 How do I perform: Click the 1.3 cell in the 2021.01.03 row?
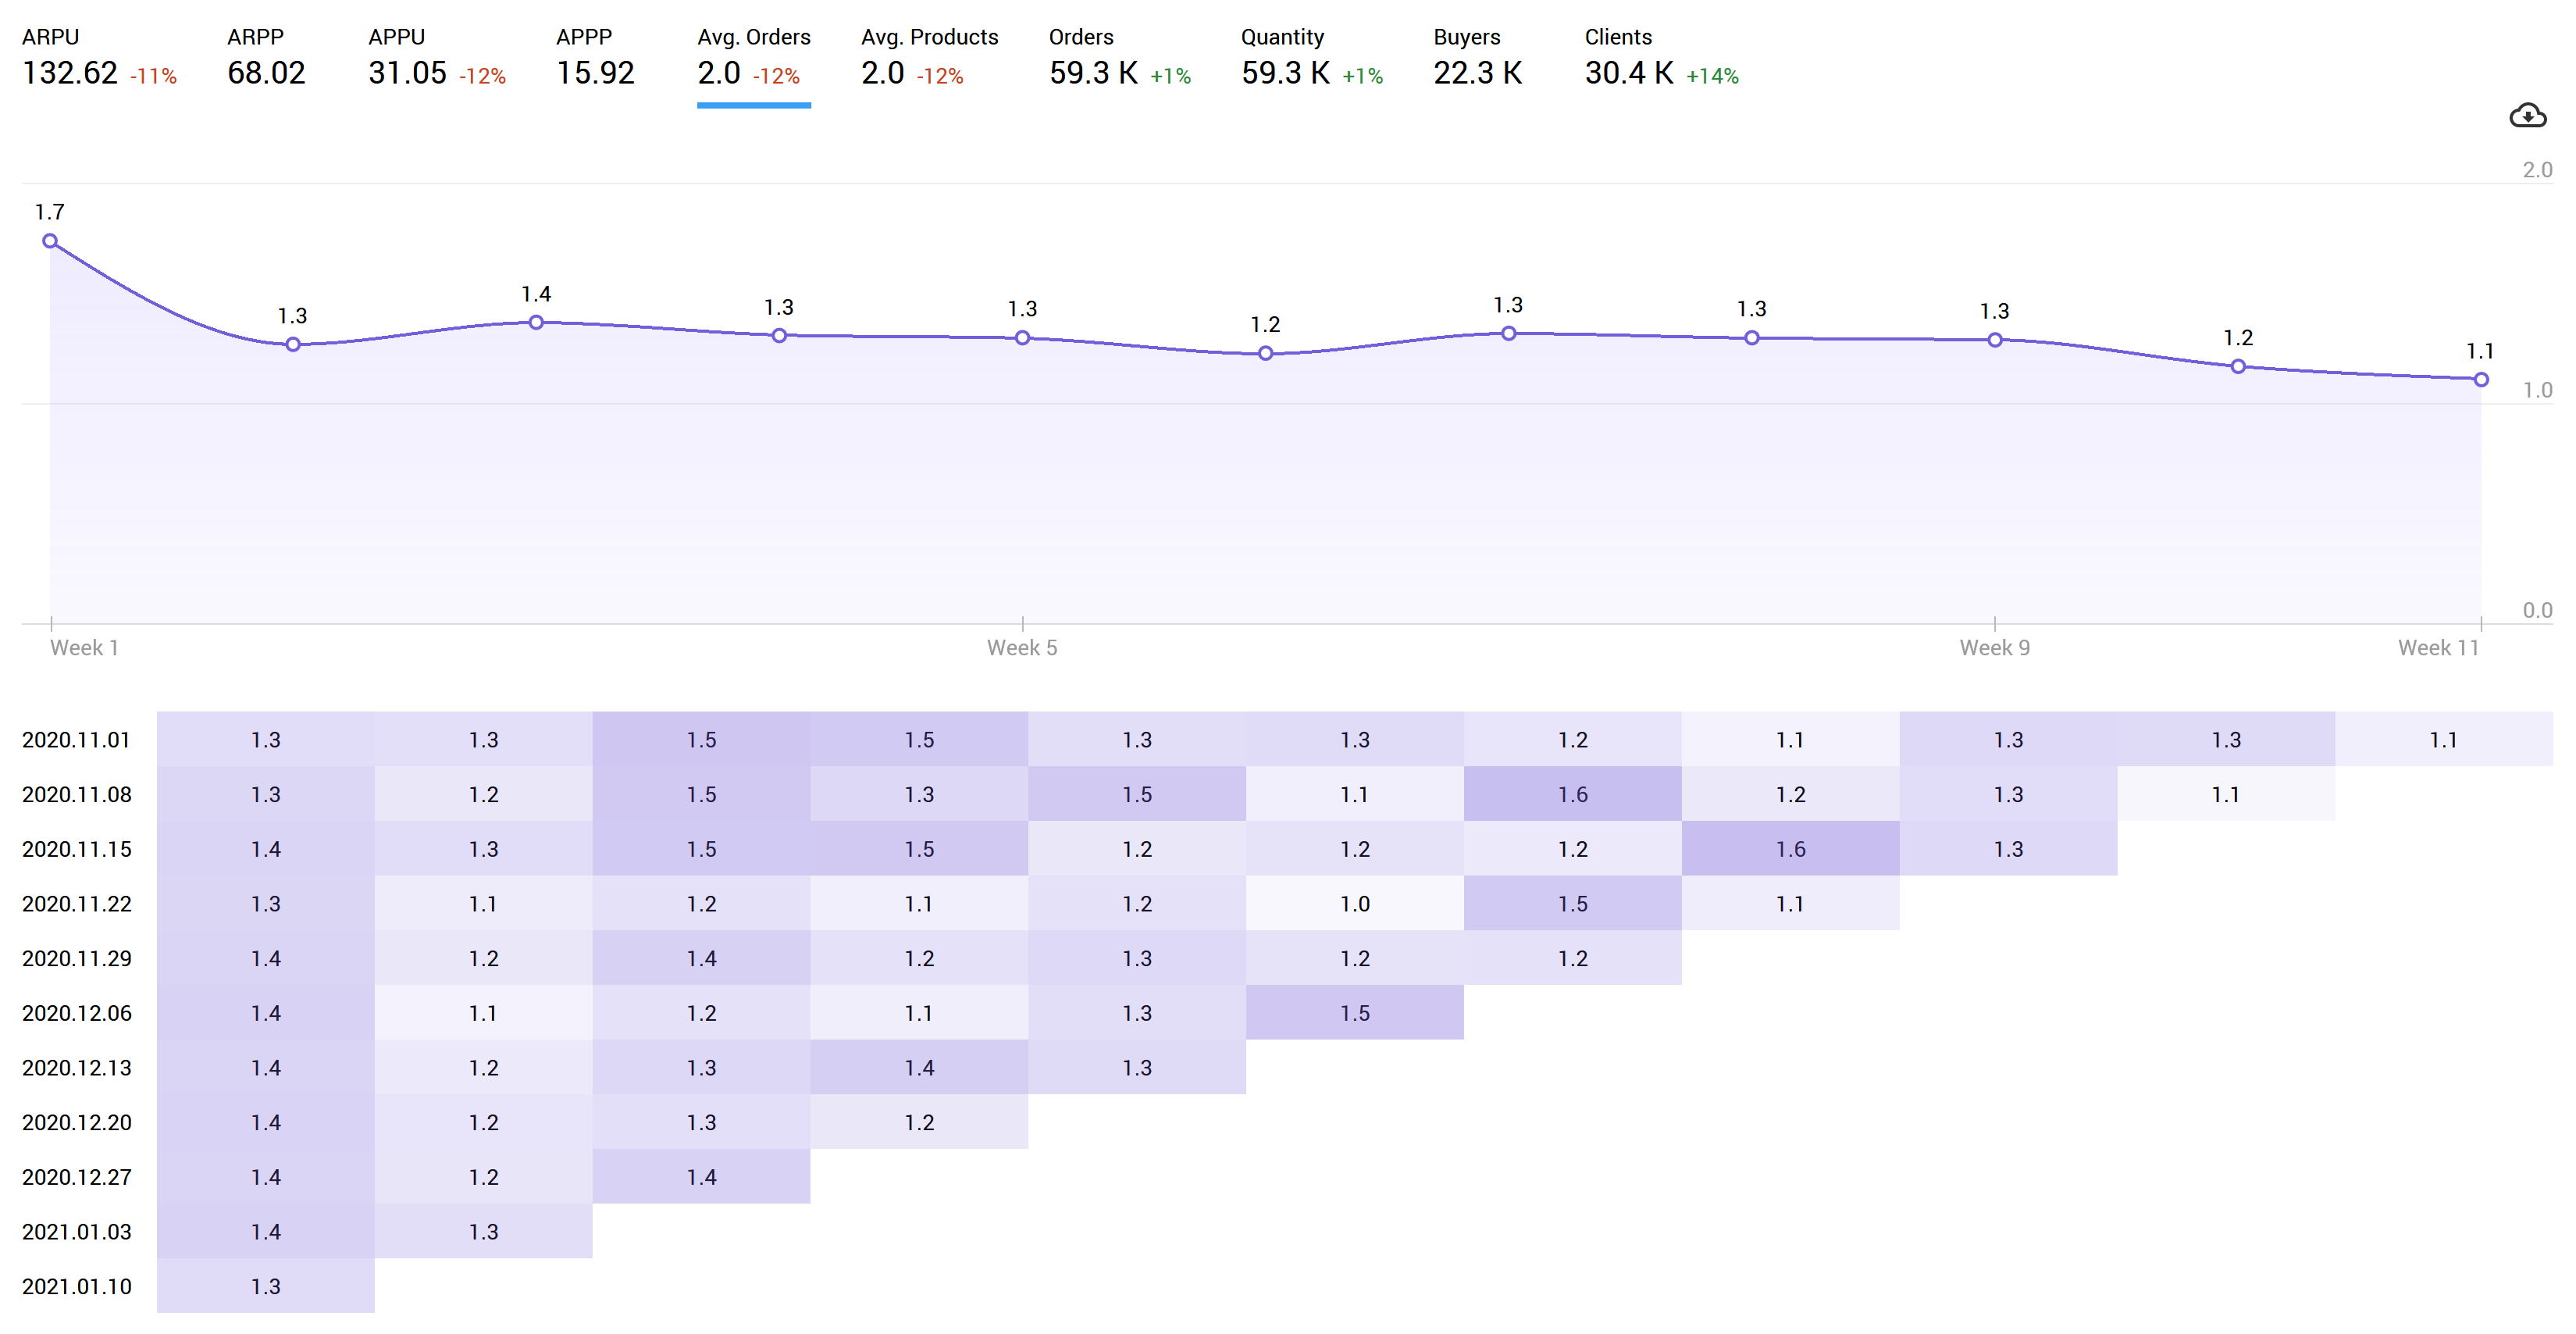point(484,1232)
